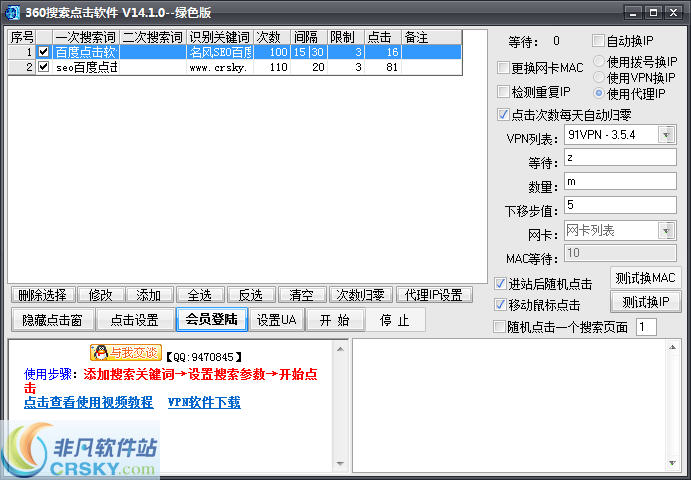691x480 pixels.
Task: Select 使用拨号换IP radio option
Action: (x=598, y=61)
